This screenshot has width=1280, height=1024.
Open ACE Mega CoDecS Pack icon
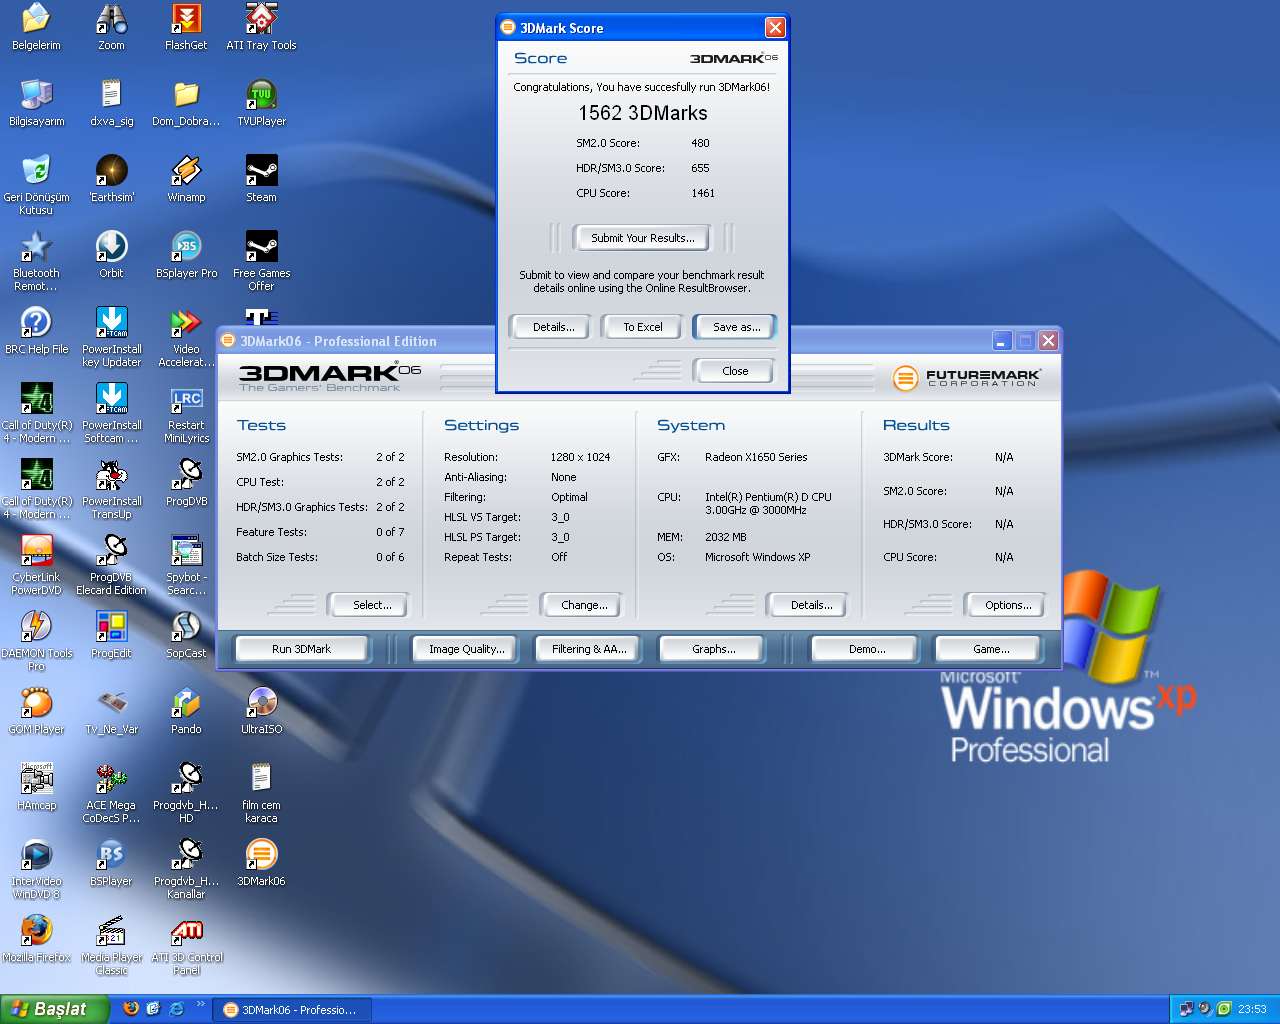(x=111, y=793)
